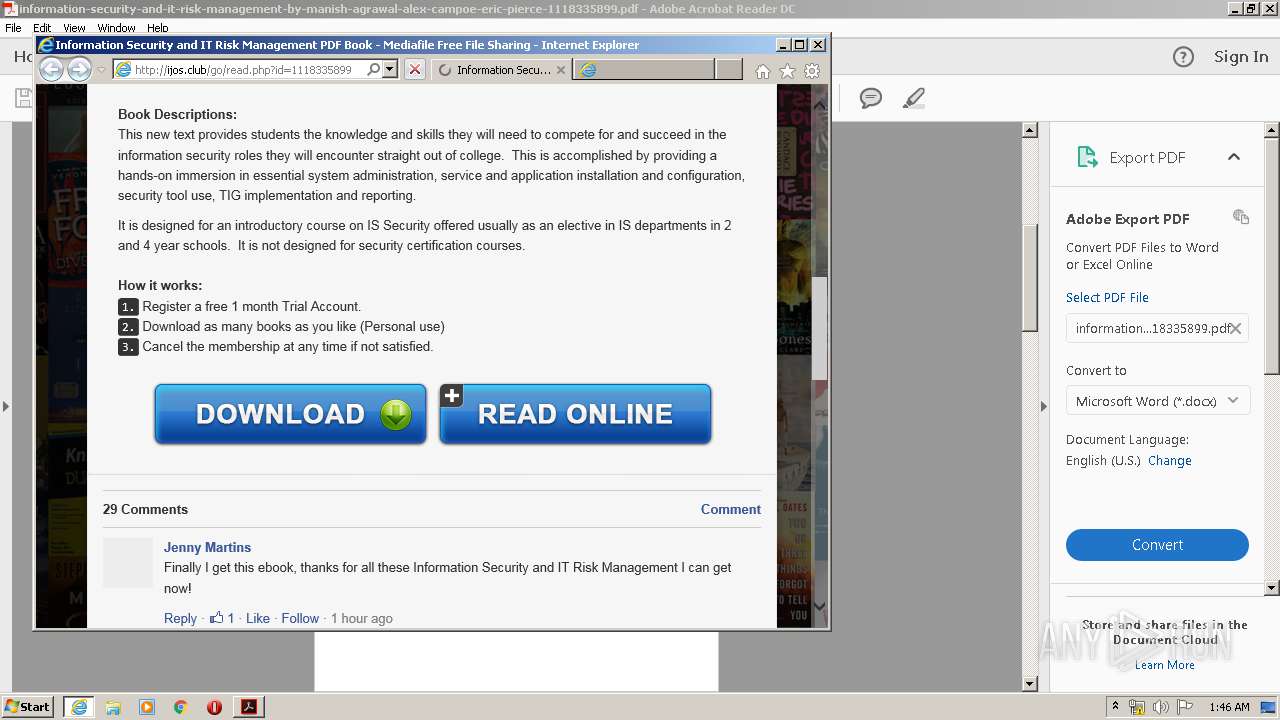Select the Acrobat highlight pen tool

(x=913, y=98)
